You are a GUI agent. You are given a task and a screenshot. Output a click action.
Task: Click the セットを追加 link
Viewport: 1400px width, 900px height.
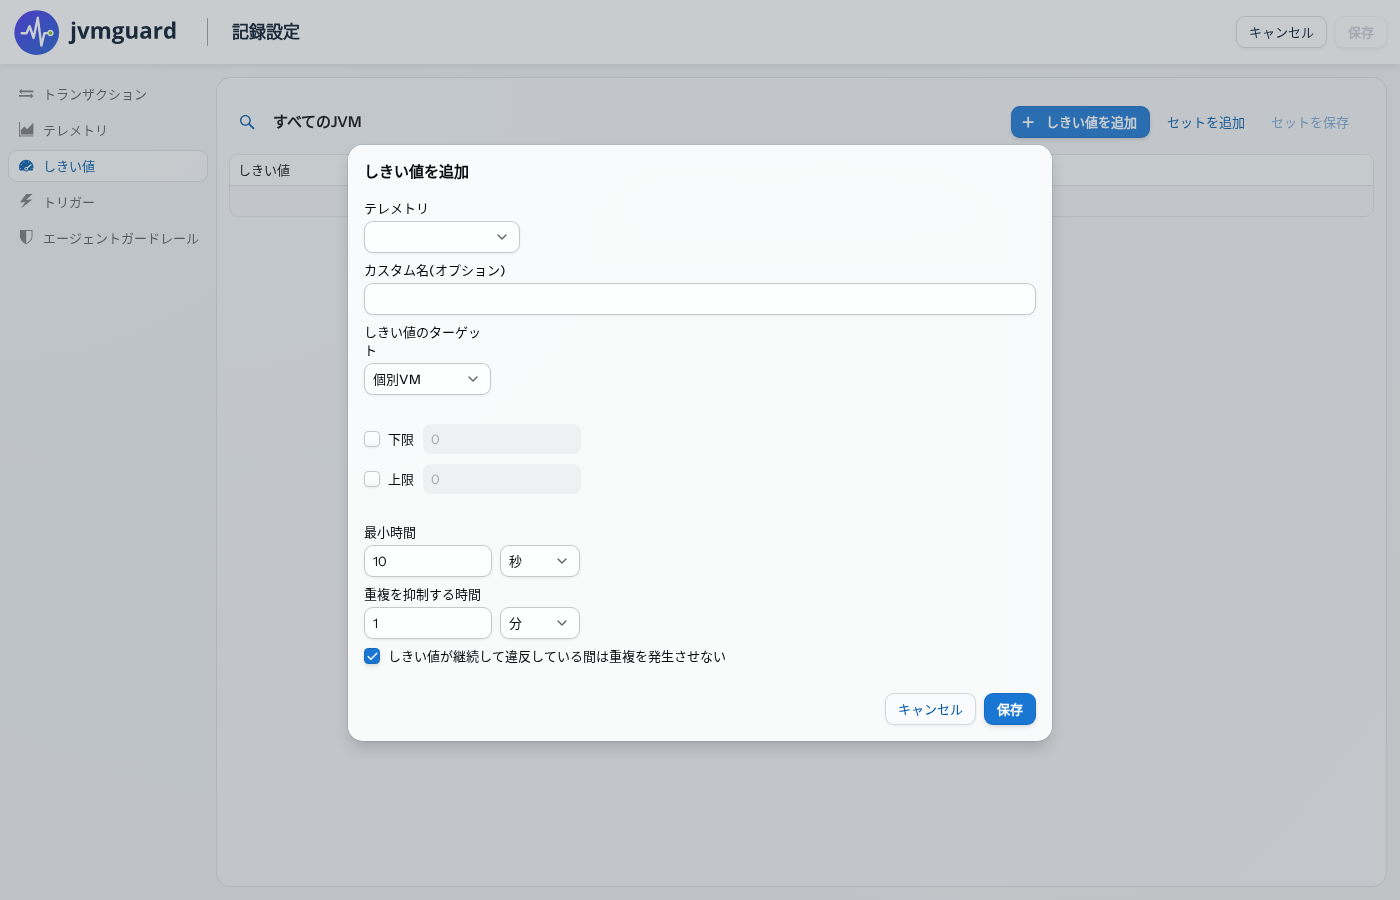click(x=1206, y=122)
